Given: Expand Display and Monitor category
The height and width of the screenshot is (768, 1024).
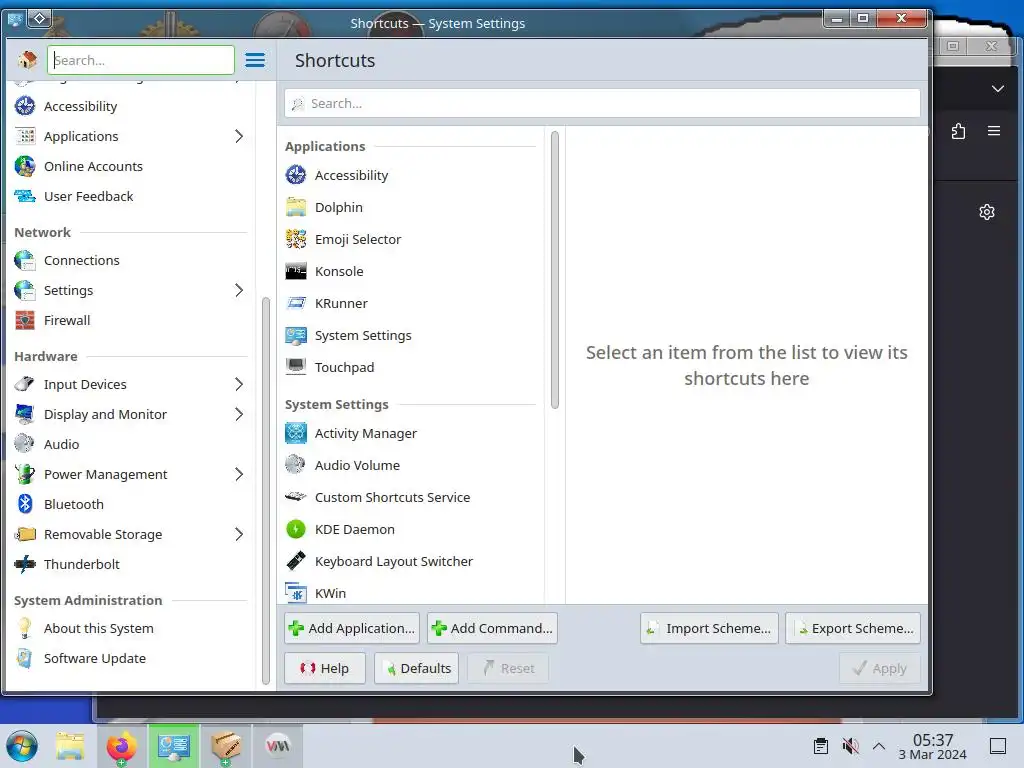Looking at the screenshot, I should point(239,414).
